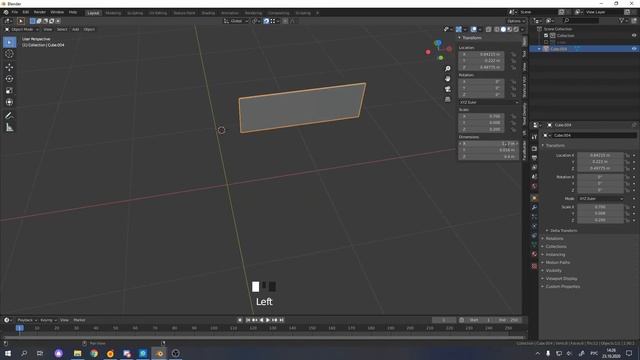Image resolution: width=640 pixels, height=360 pixels.
Task: Toggle camera view icon in viewport
Action: tap(448, 89)
